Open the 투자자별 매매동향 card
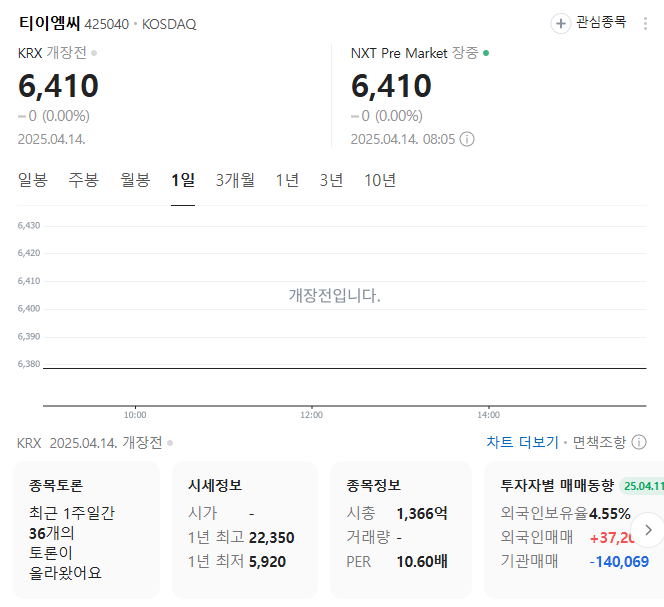Image resolution: width=664 pixels, height=607 pixels. (574, 530)
